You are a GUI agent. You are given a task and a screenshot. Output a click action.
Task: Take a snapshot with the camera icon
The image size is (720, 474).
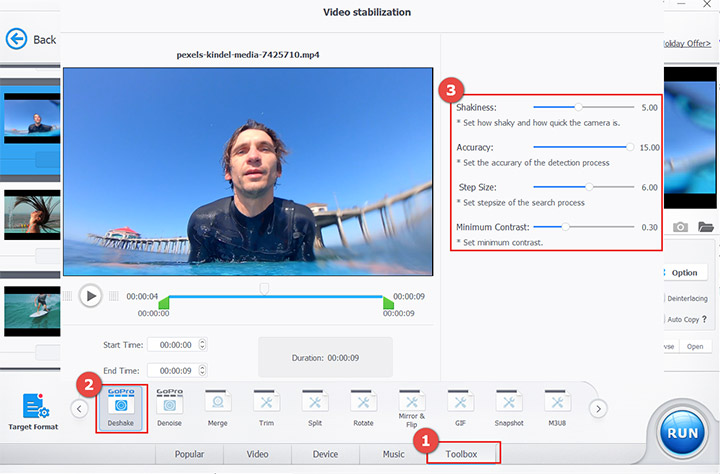(x=681, y=227)
